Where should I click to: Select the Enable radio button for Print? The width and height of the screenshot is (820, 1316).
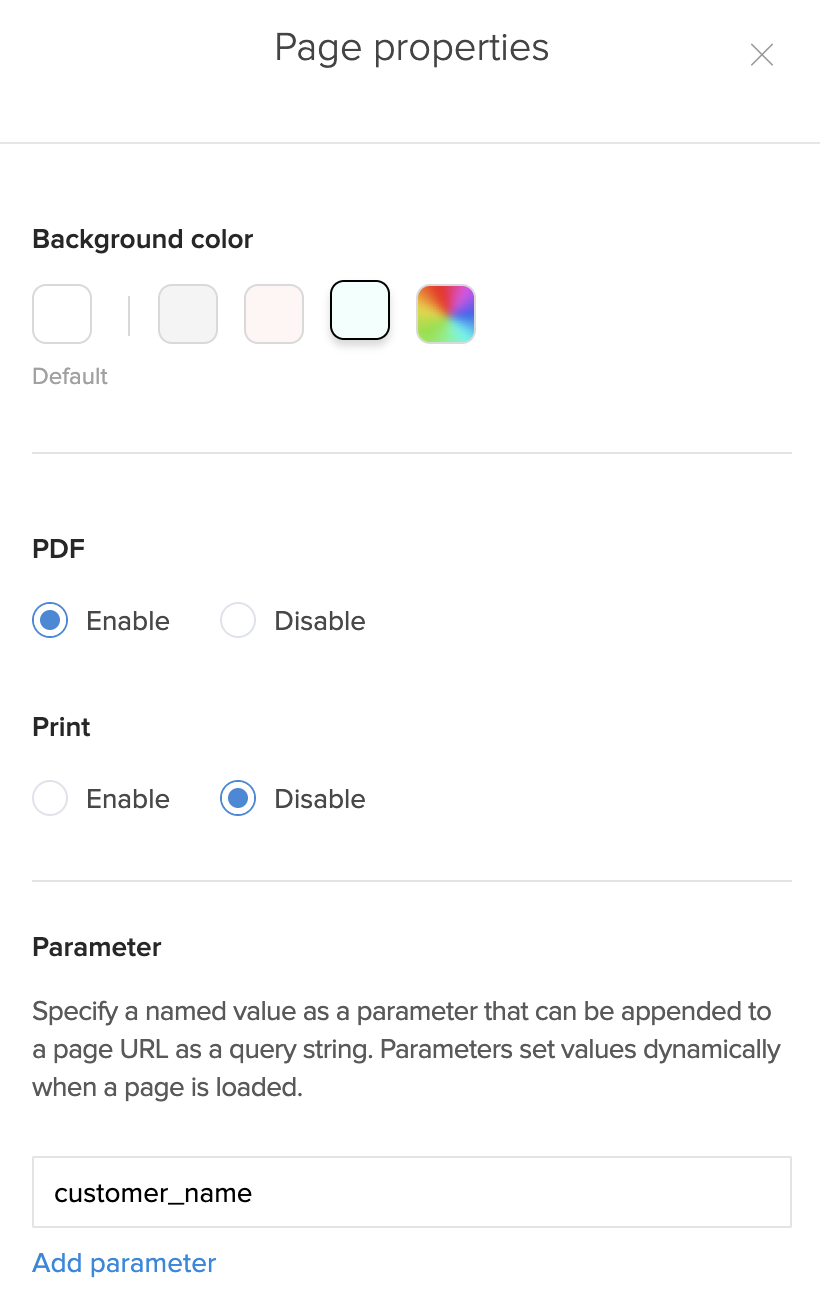(x=50, y=799)
